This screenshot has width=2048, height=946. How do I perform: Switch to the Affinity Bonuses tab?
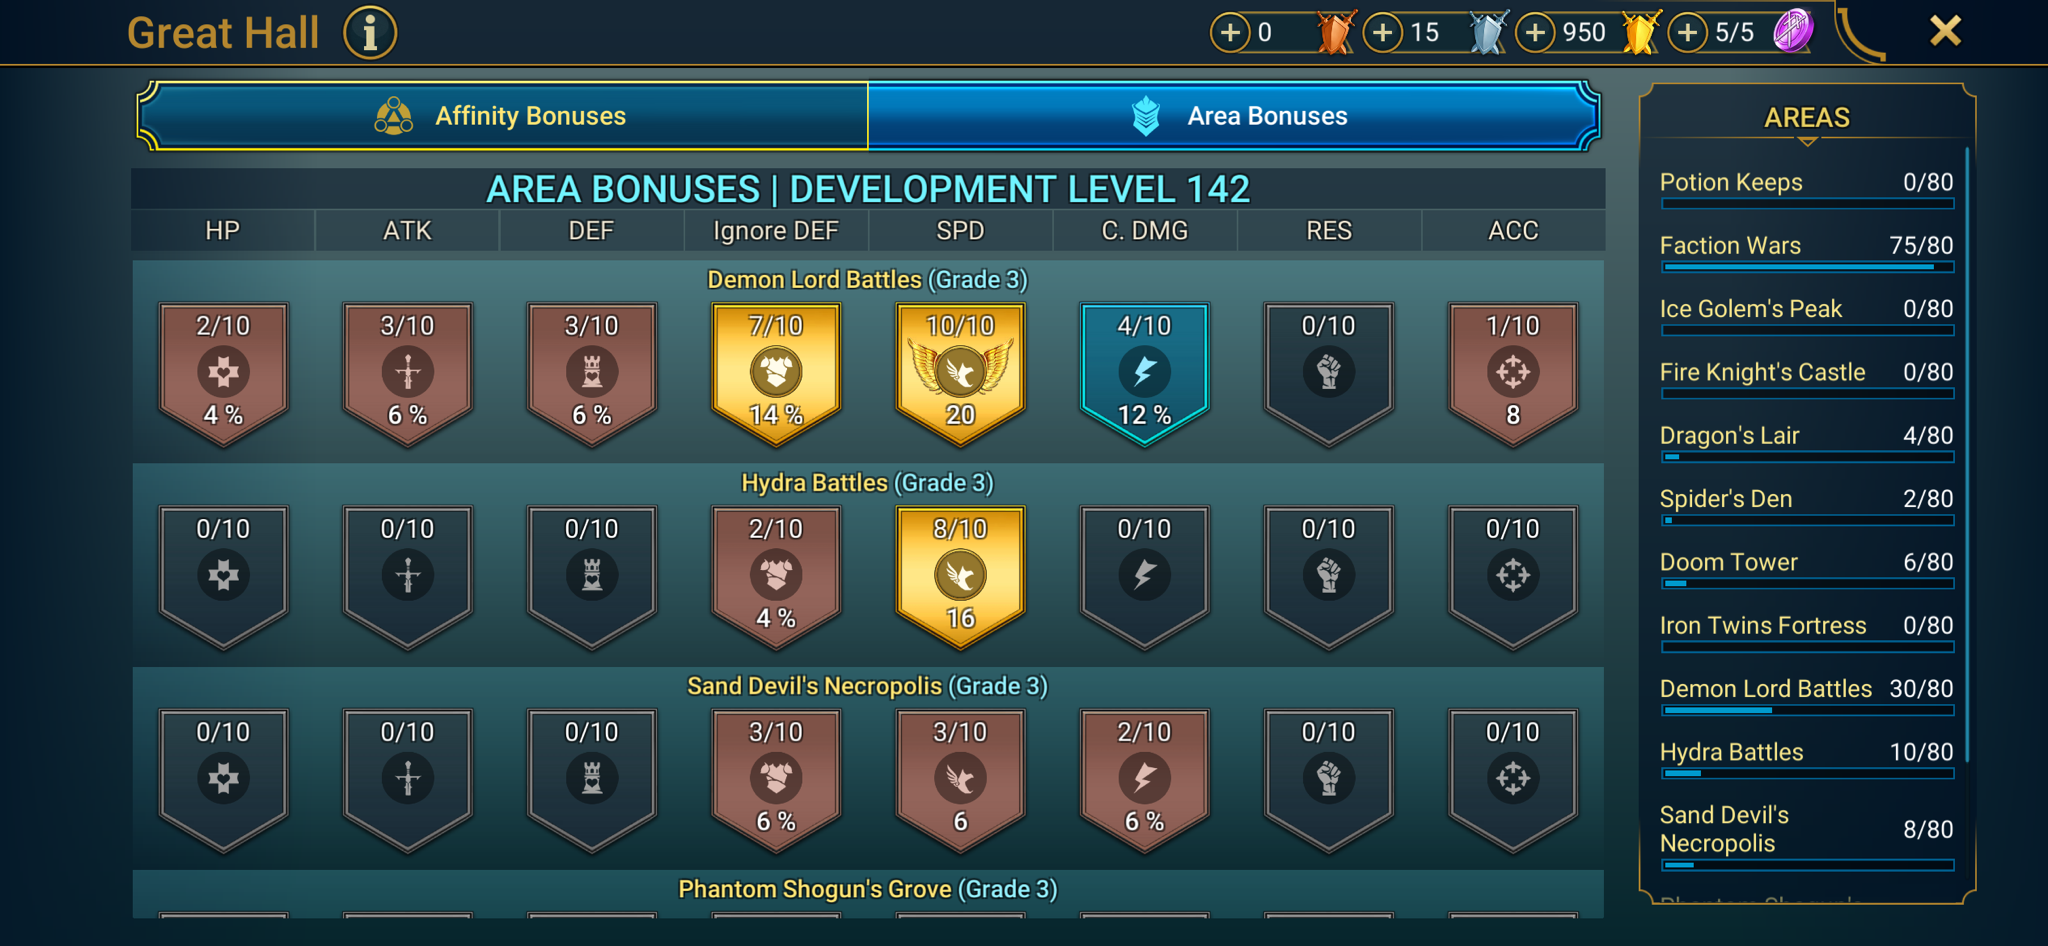point(503,116)
